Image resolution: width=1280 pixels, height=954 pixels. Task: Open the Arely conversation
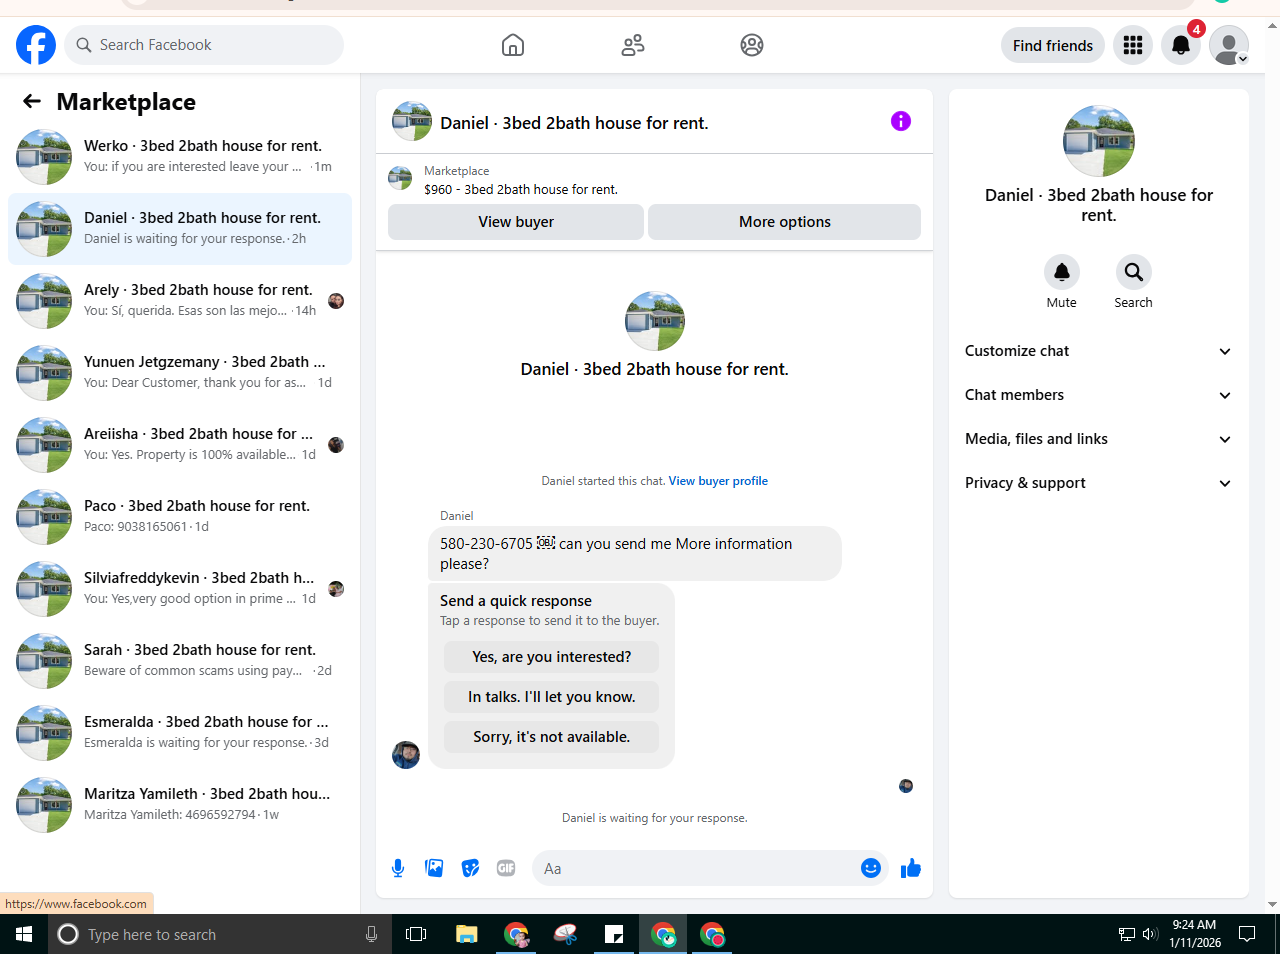click(x=180, y=301)
